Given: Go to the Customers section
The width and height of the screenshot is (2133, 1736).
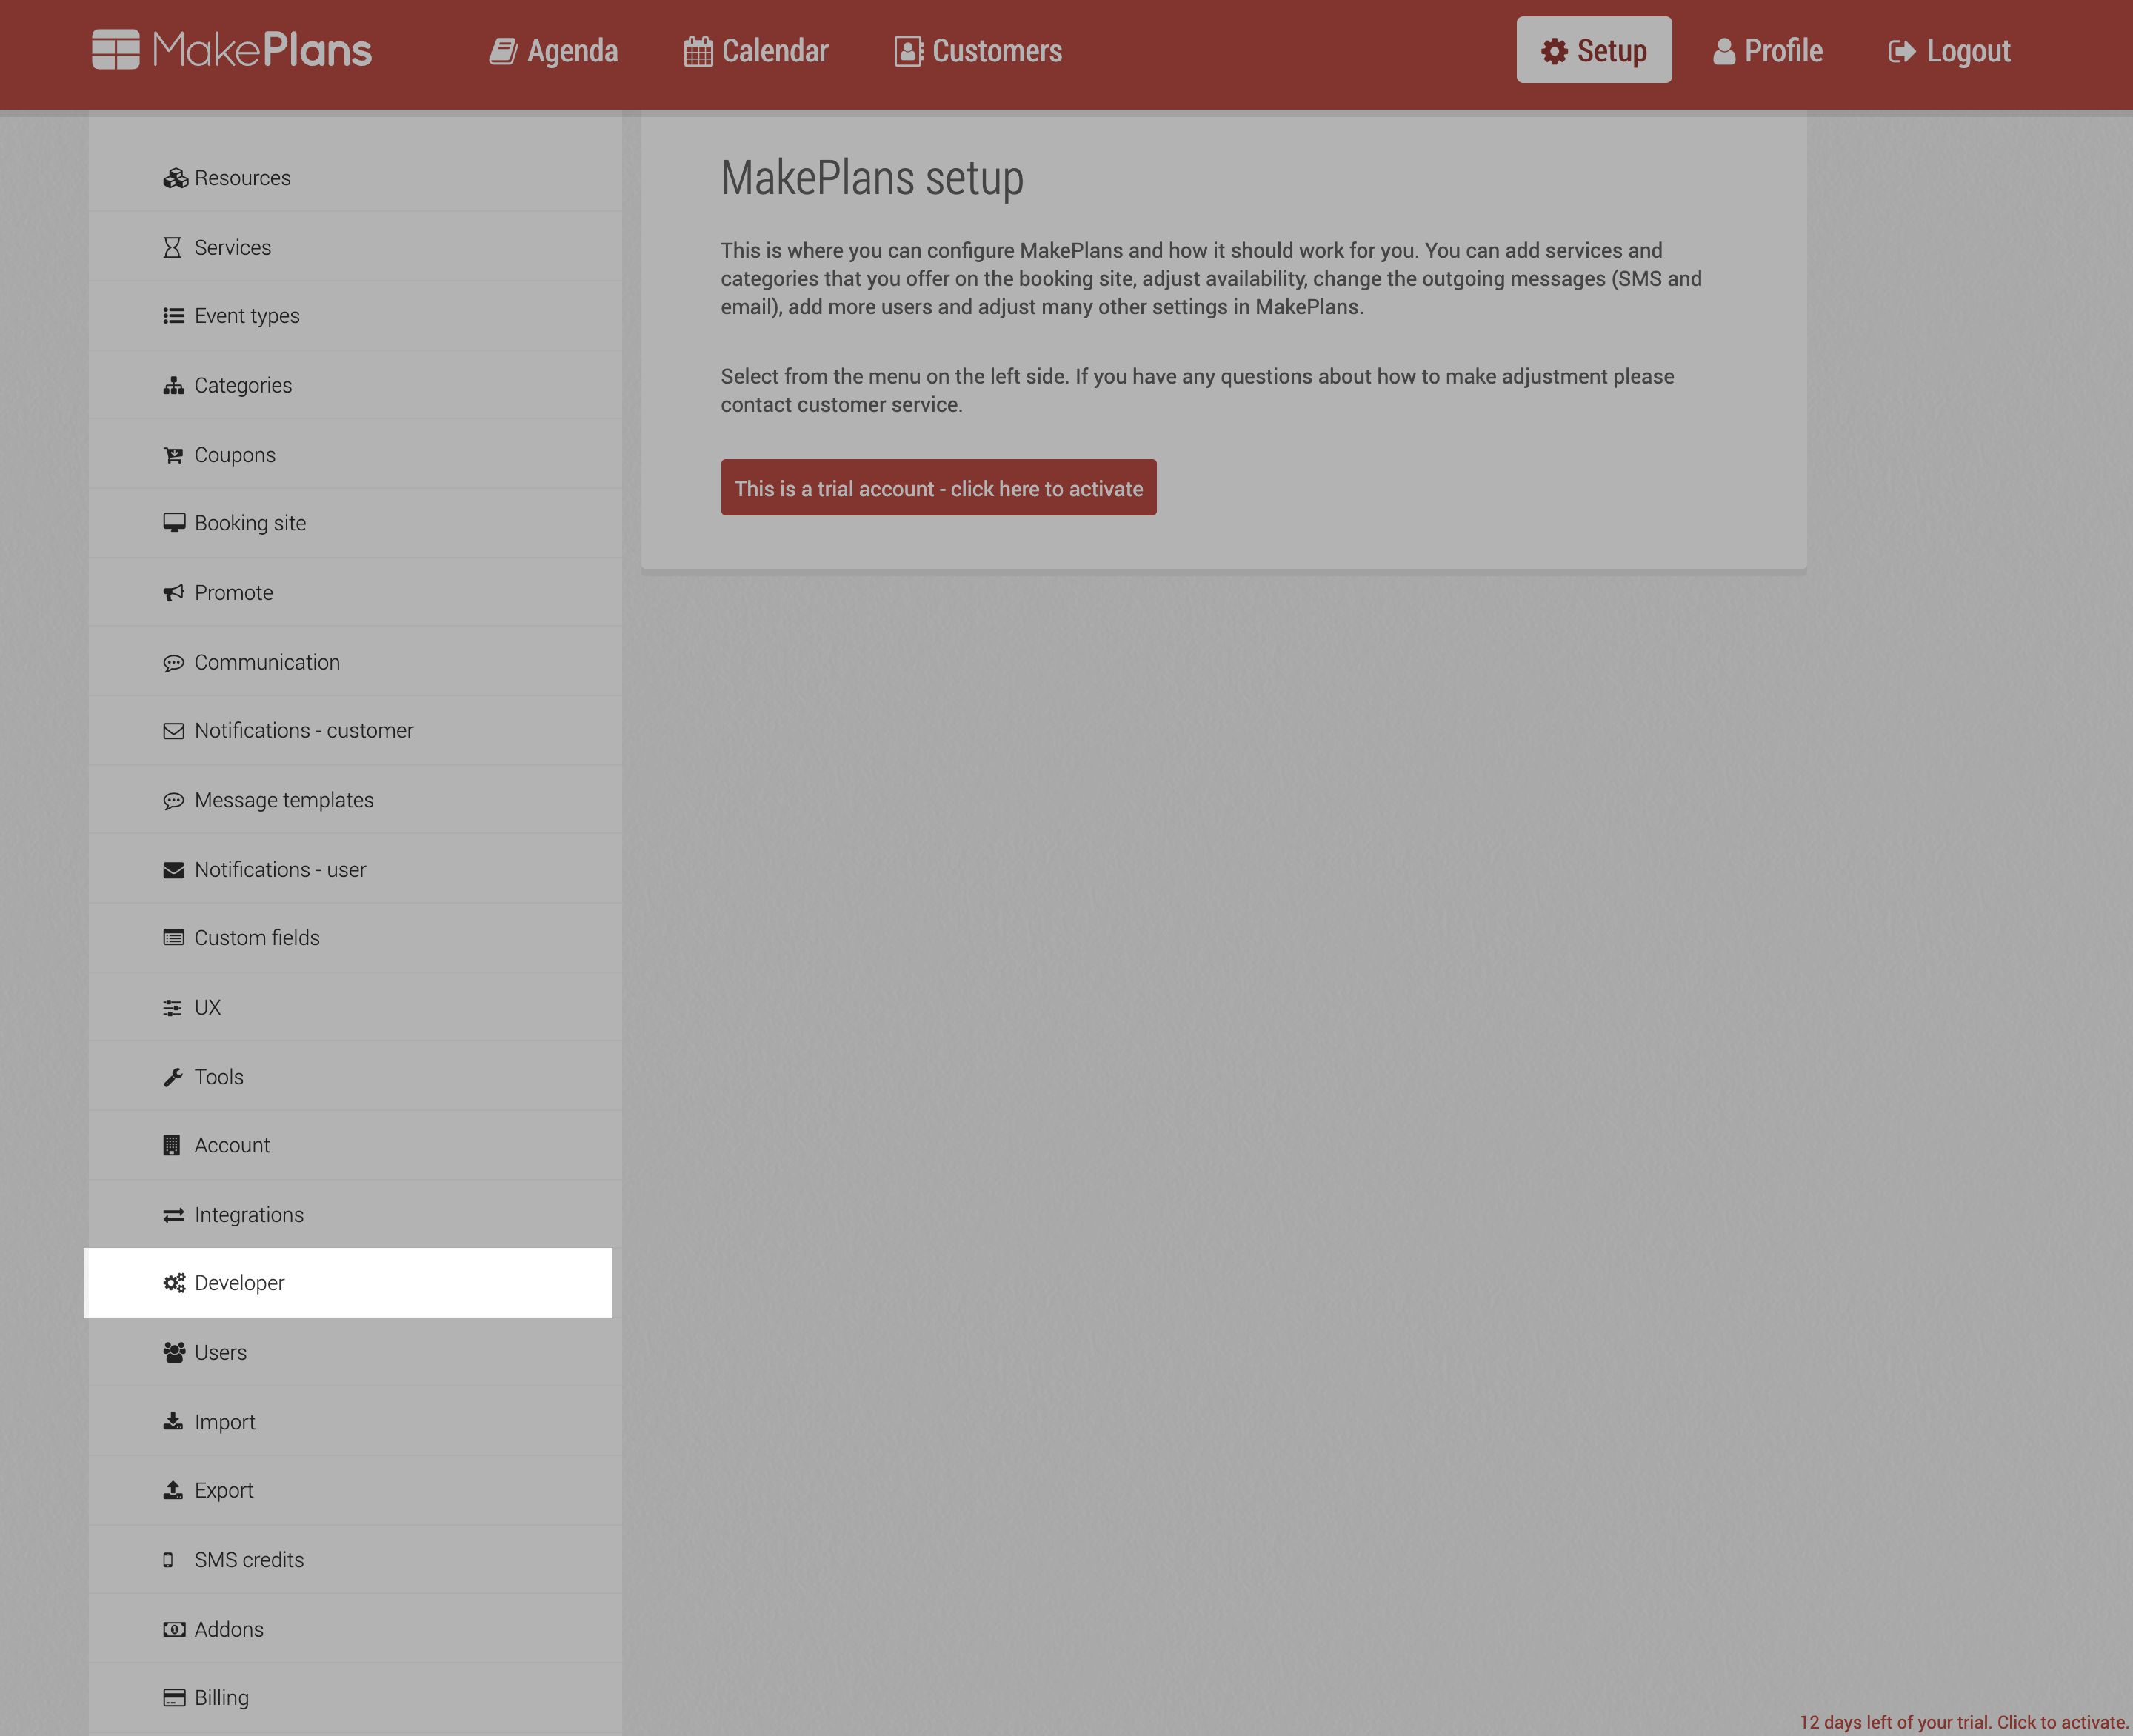Looking at the screenshot, I should 978,51.
